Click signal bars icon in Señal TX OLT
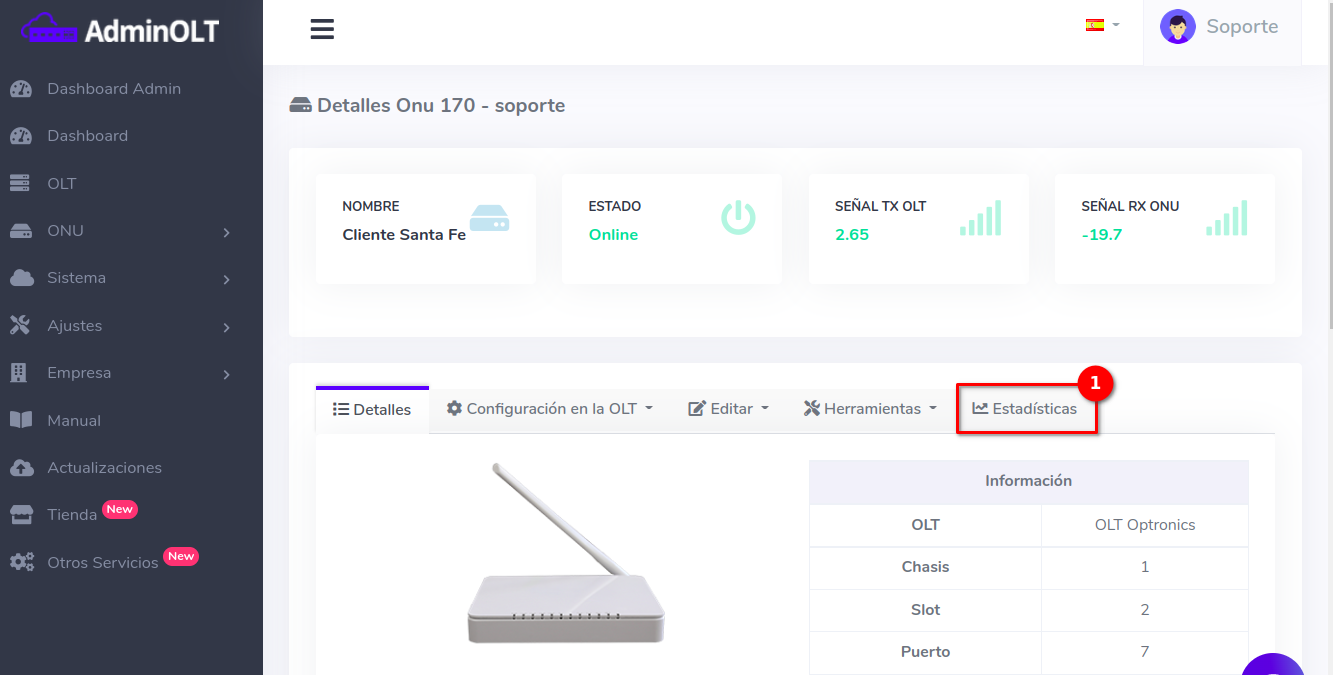Image resolution: width=1333 pixels, height=675 pixels. pos(980,218)
